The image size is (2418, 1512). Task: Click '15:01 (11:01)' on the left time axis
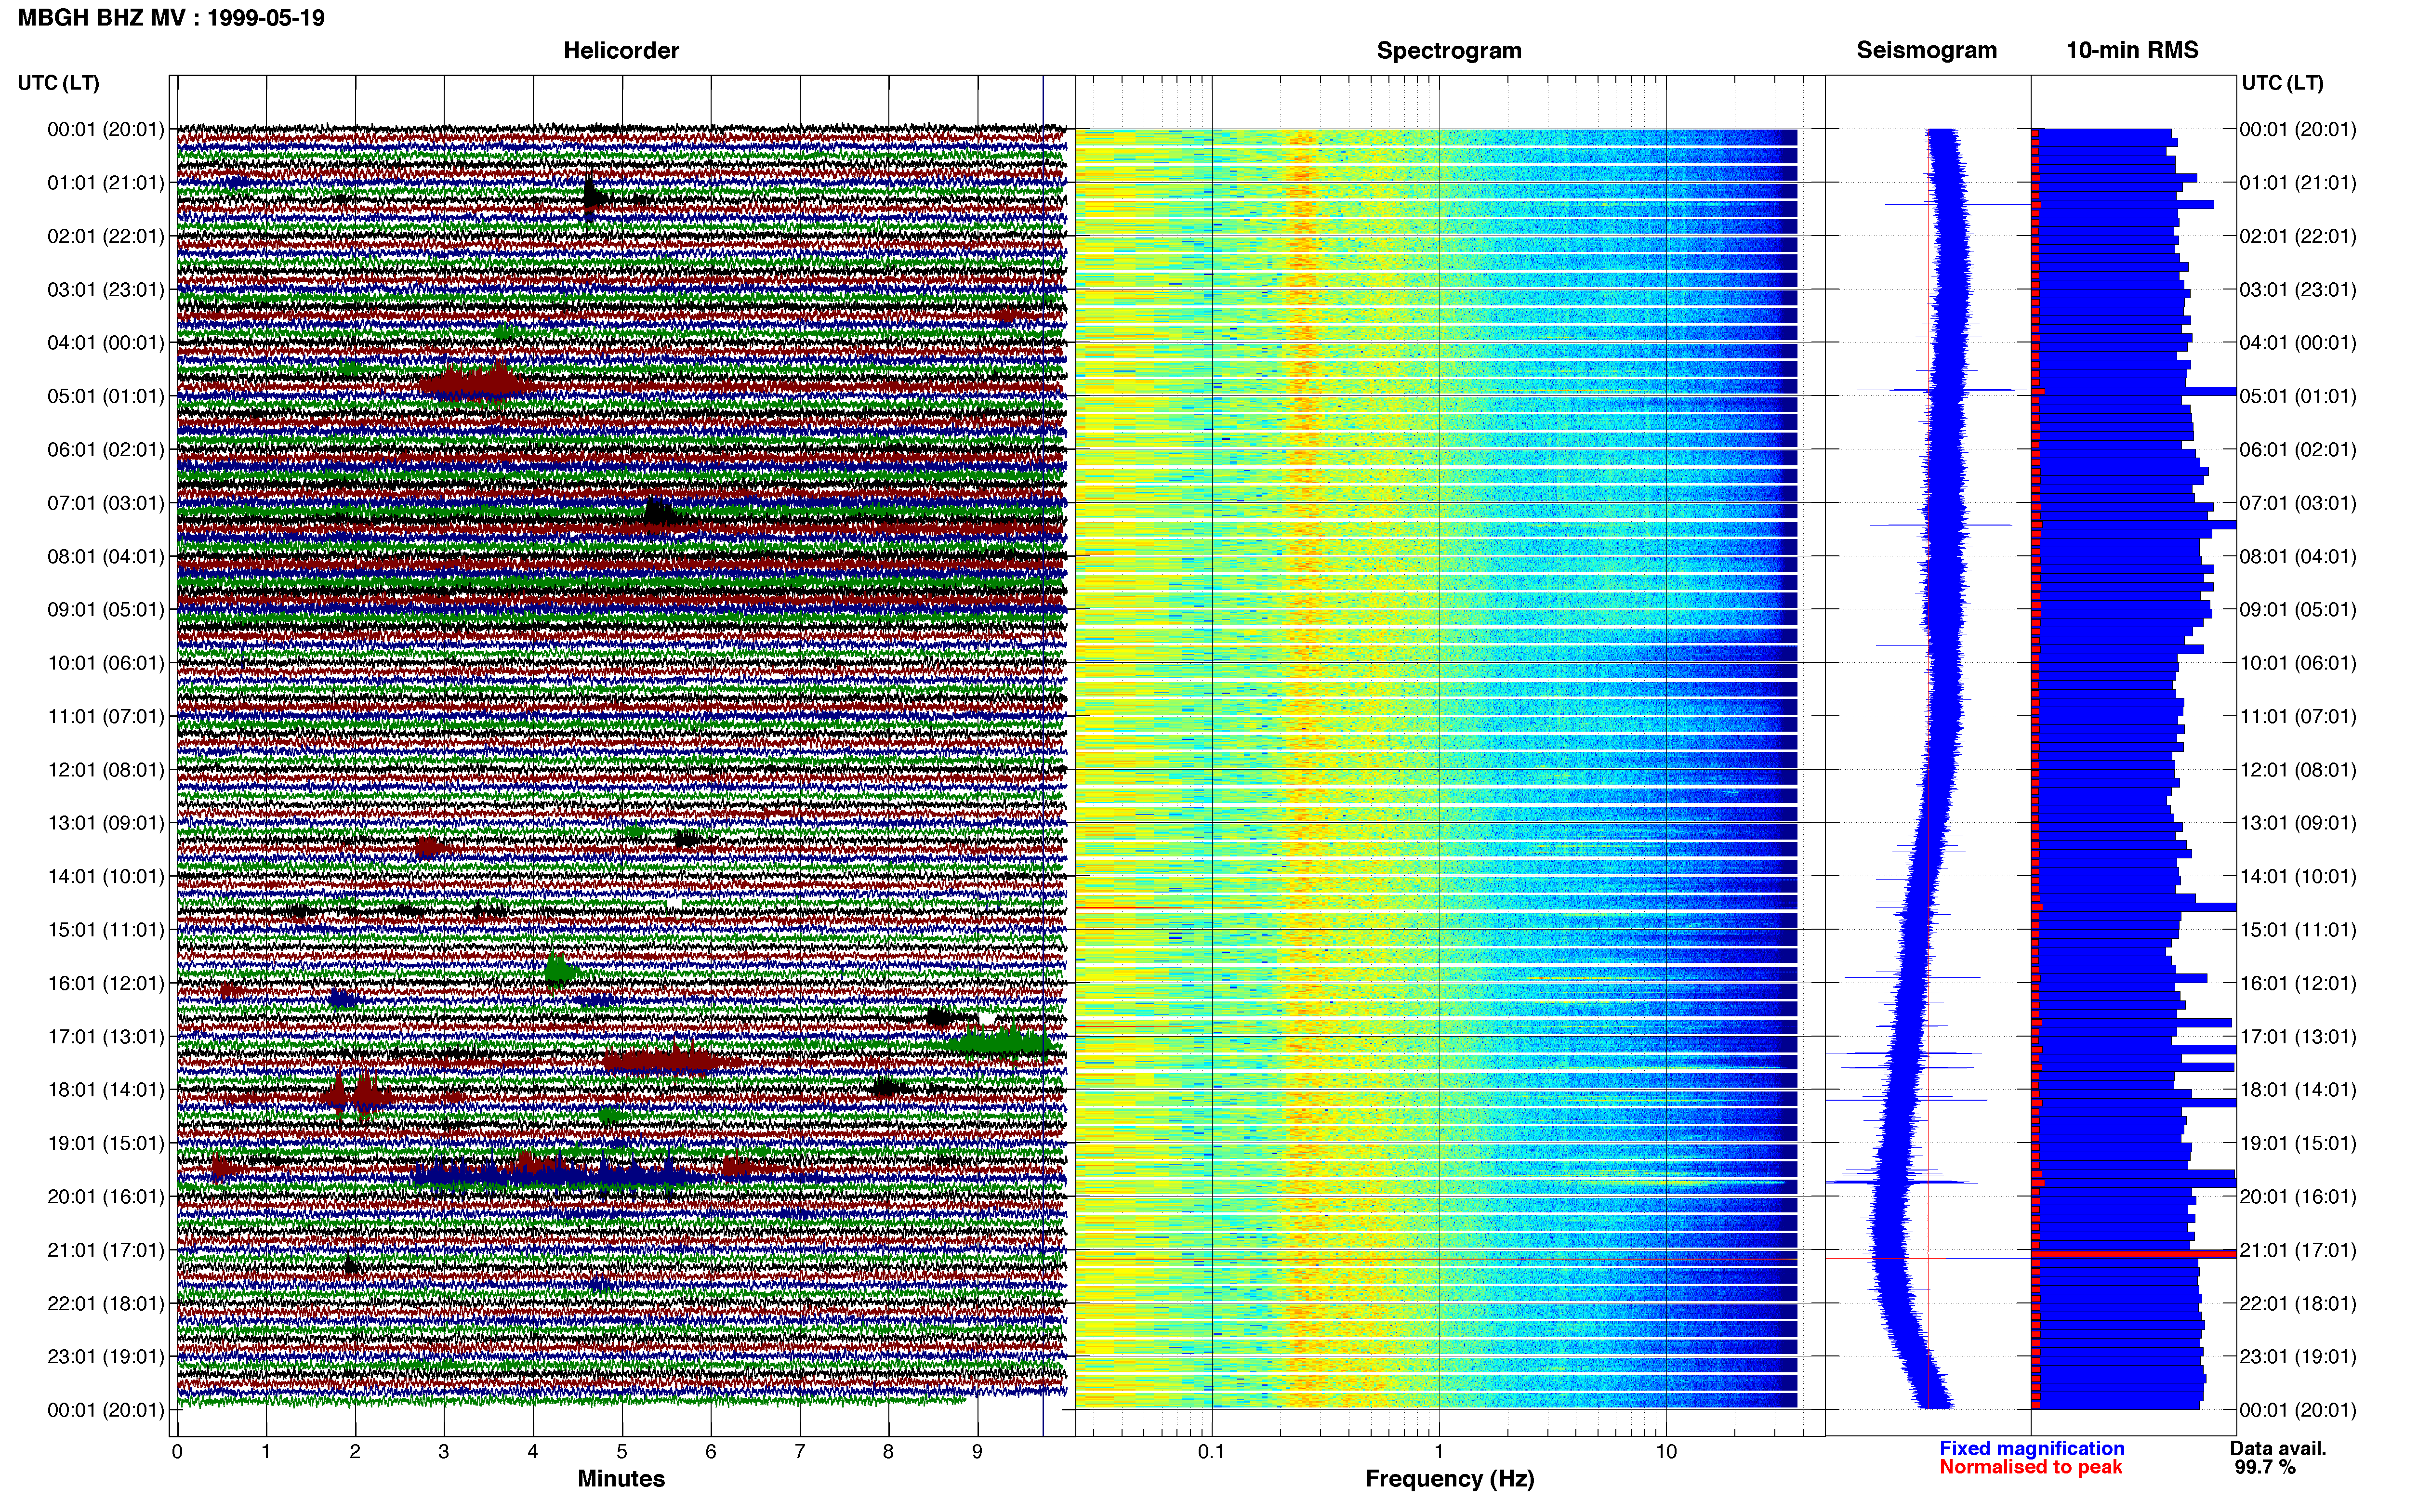pos(105,929)
